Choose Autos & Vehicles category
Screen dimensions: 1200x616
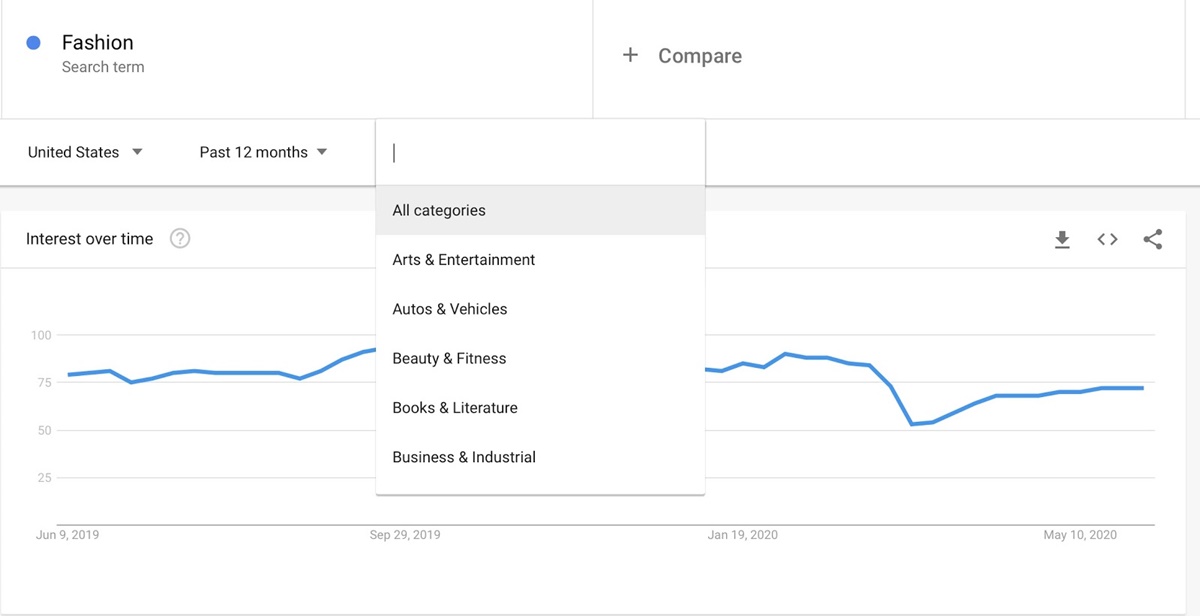coord(449,308)
